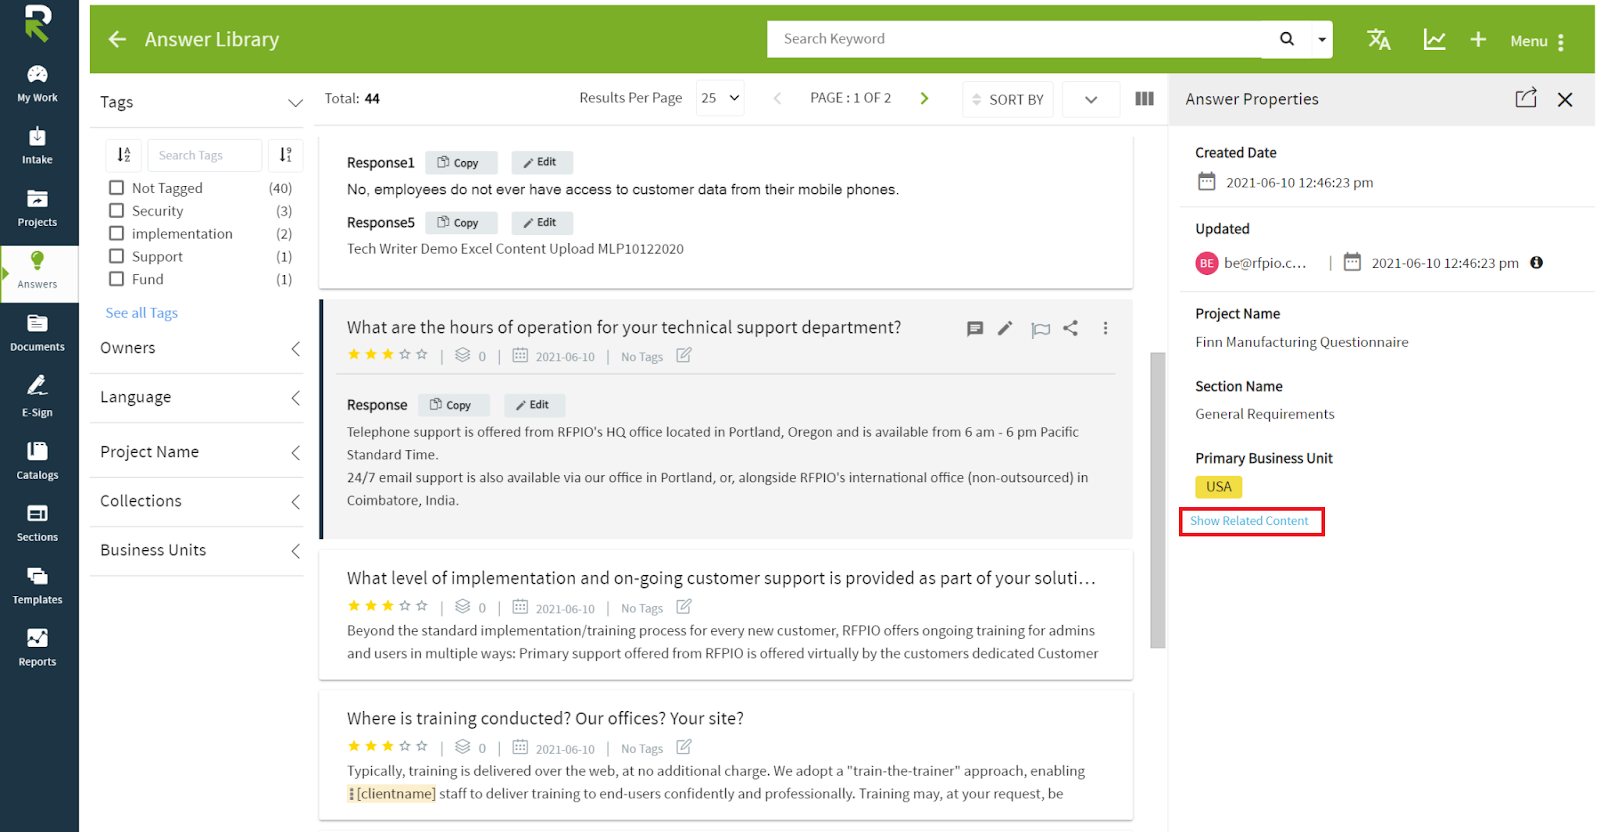The height and width of the screenshot is (832, 1600).
Task: Open the Menu in the top bar
Action: 1537,41
